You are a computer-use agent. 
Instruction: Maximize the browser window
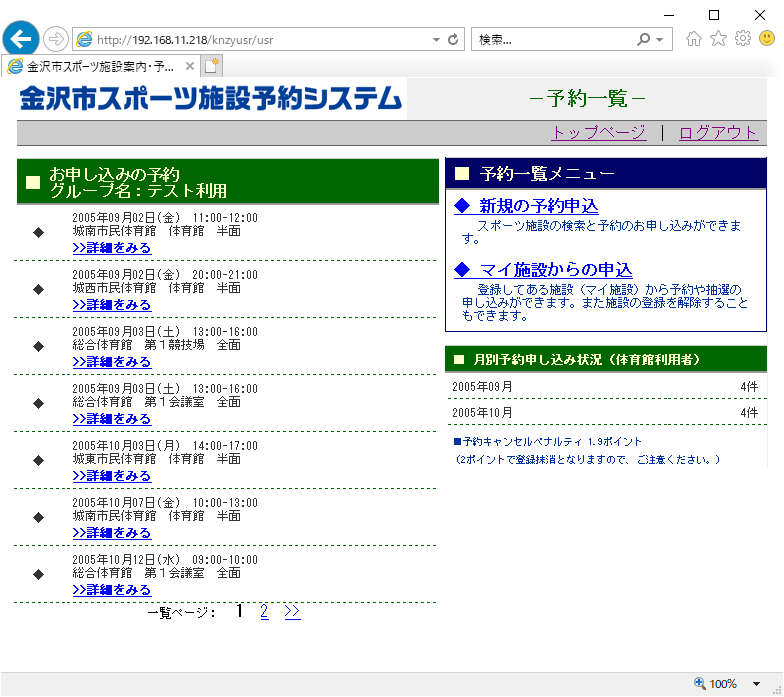pyautogui.click(x=714, y=16)
